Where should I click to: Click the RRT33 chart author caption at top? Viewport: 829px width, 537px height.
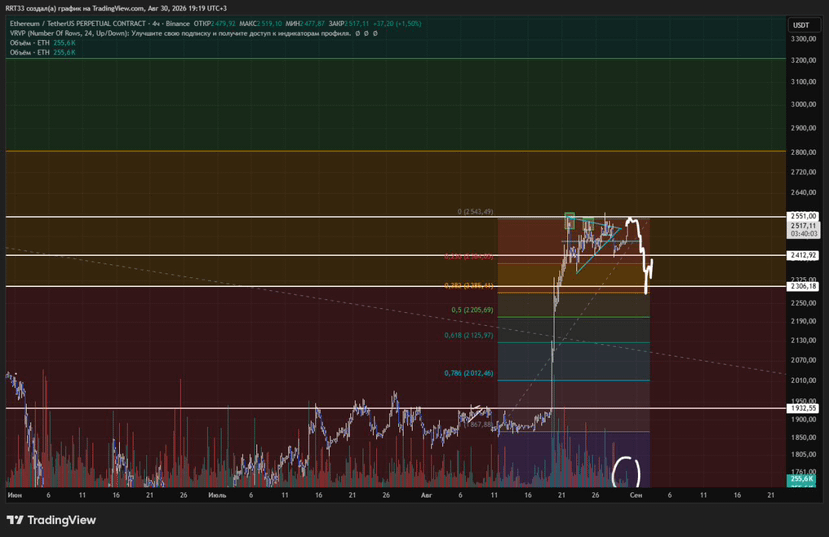pos(116,8)
